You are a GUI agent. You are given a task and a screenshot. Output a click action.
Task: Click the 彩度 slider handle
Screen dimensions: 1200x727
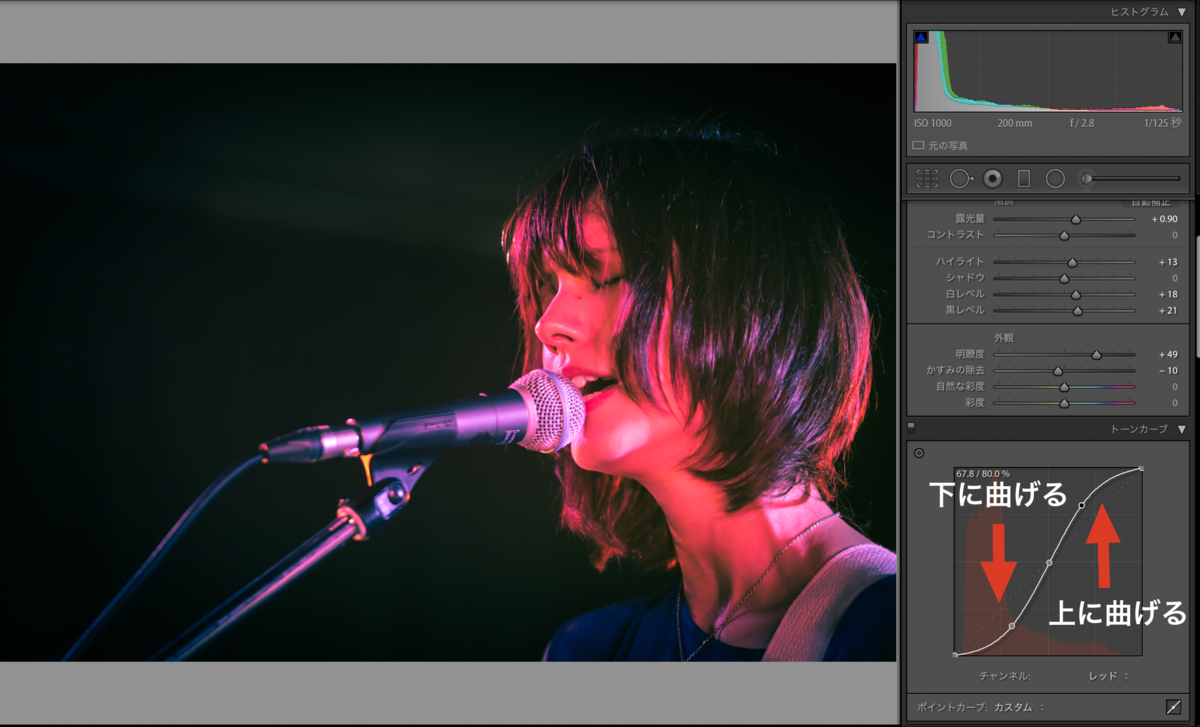tap(1064, 402)
